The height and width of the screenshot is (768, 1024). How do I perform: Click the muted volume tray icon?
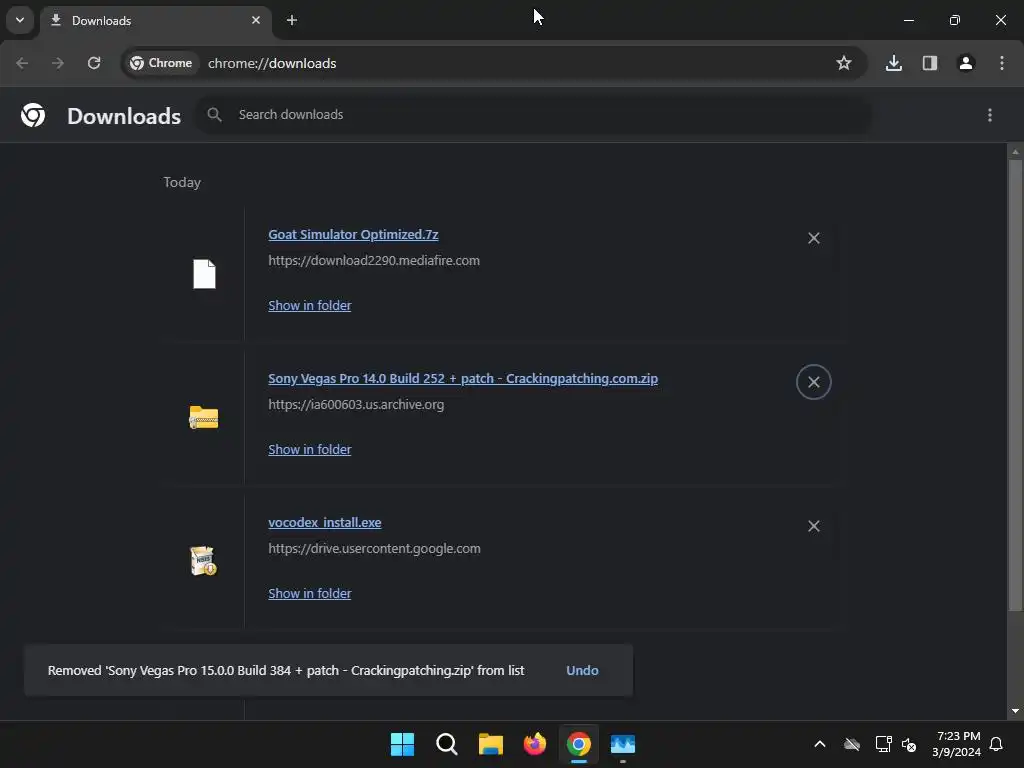tap(909, 744)
